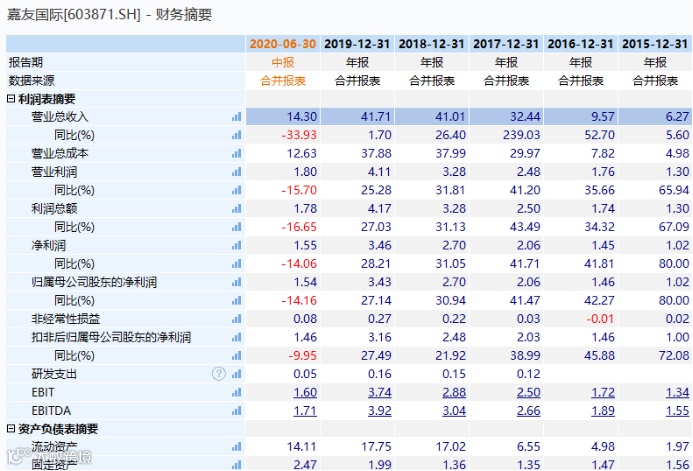Image resolution: width=693 pixels, height=471 pixels.
Task: Select 营业总收入 cell 9.57
Action: tap(580, 117)
